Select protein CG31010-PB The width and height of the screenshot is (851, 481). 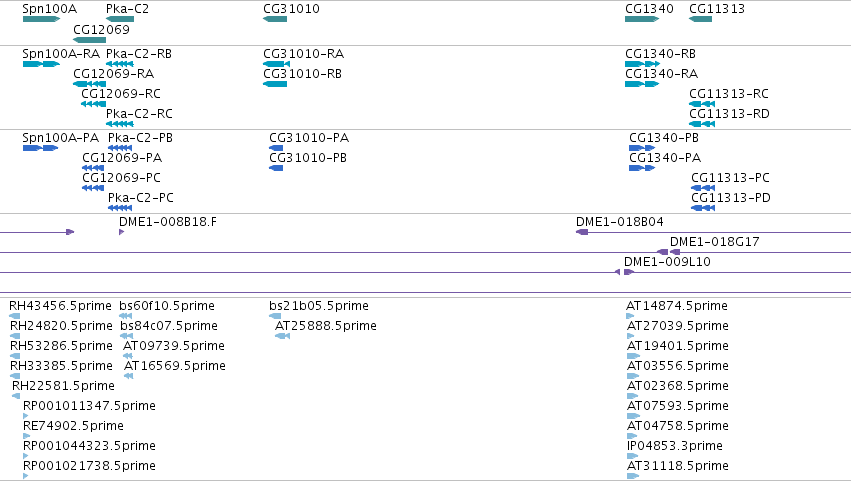308,159
